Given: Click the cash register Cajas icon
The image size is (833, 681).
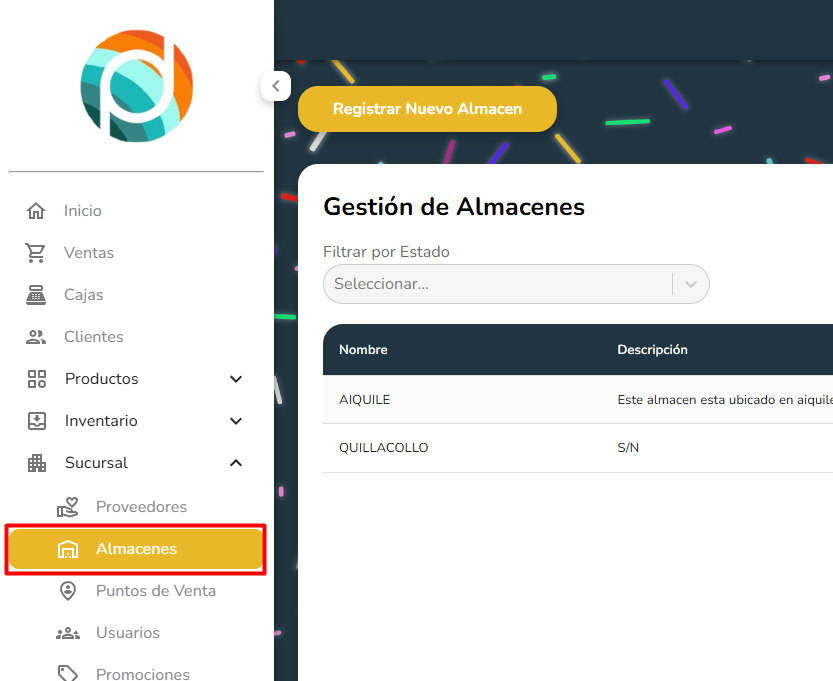Looking at the screenshot, I should click(37, 295).
